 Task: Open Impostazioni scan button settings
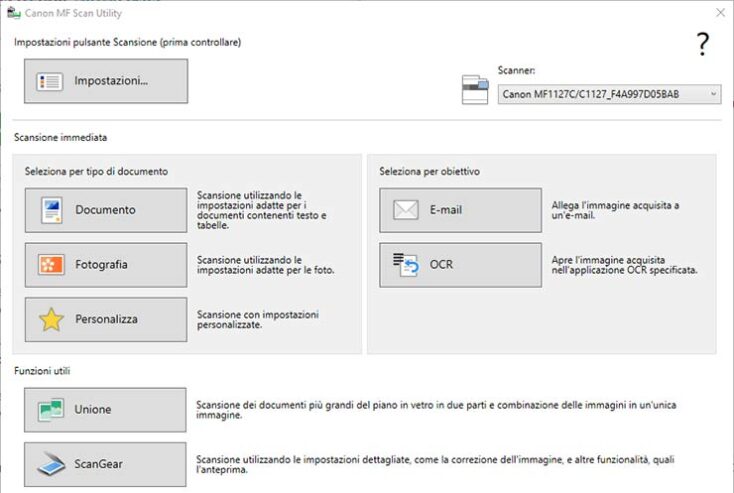[x=106, y=81]
